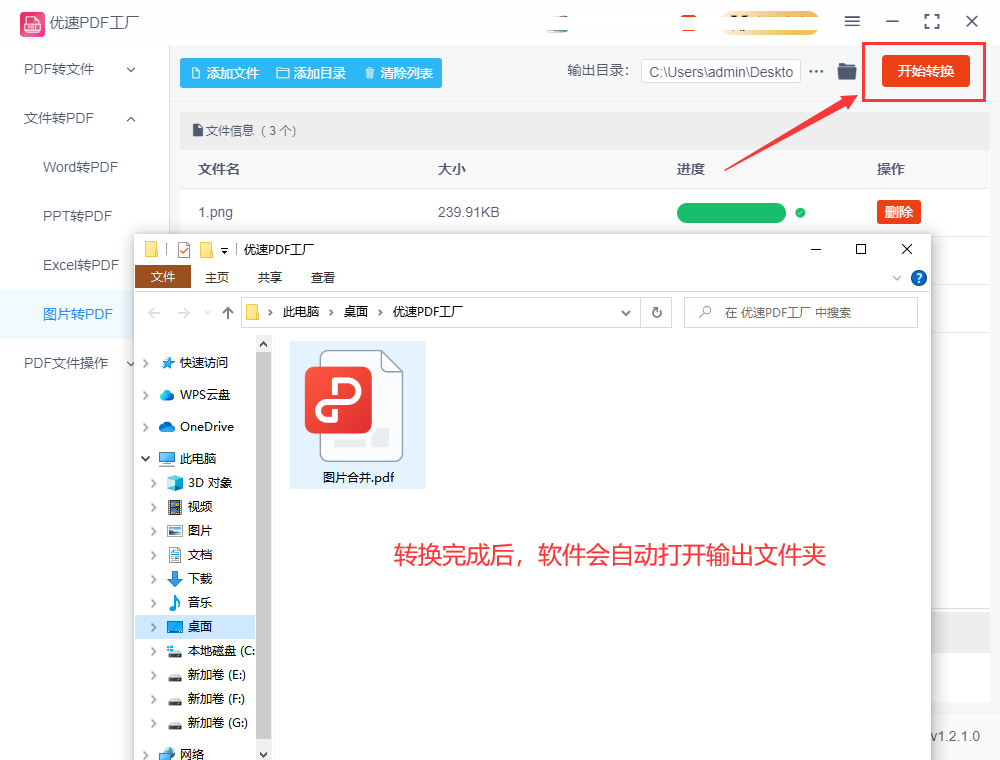Open the 共享 tab in Explorer ribbon
The width and height of the screenshot is (1000, 760).
coord(270,277)
